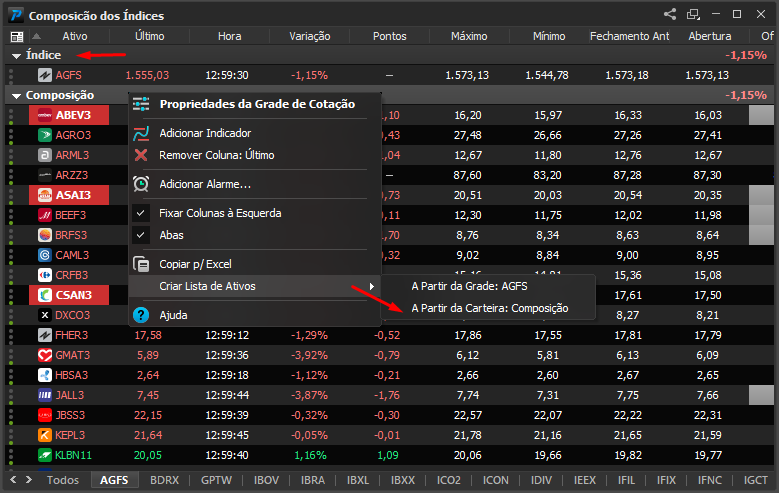This screenshot has height=493, width=779.
Task: Click the CAML3 company logo
Action: tap(45, 255)
